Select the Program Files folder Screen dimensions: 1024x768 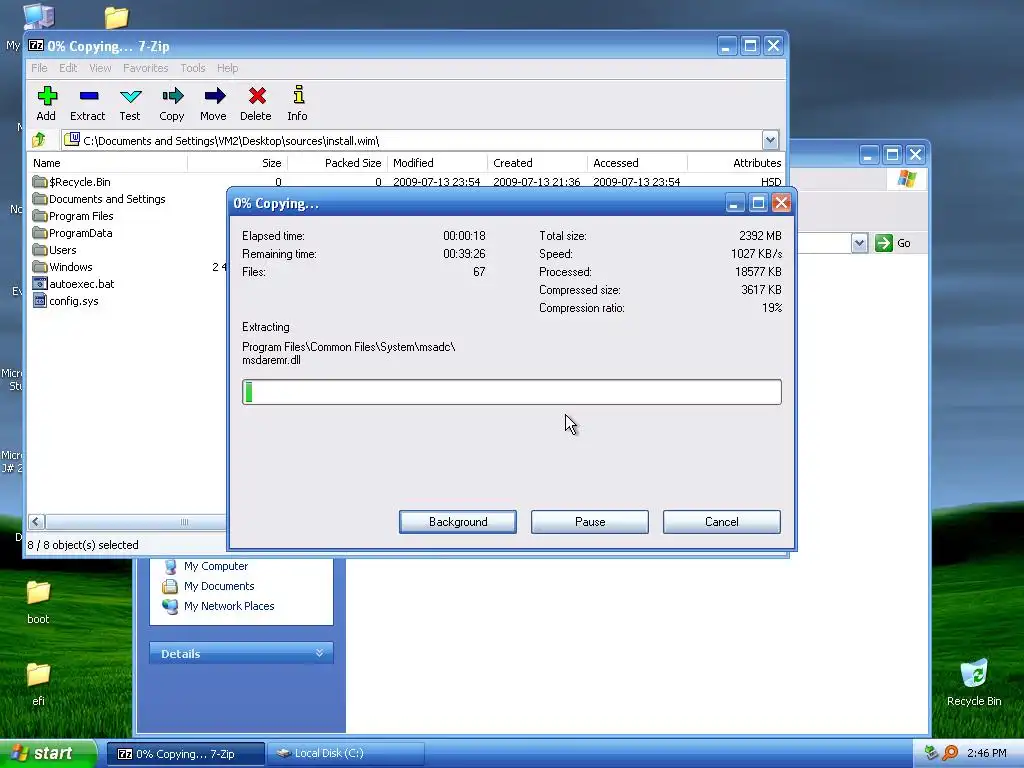tap(73, 216)
